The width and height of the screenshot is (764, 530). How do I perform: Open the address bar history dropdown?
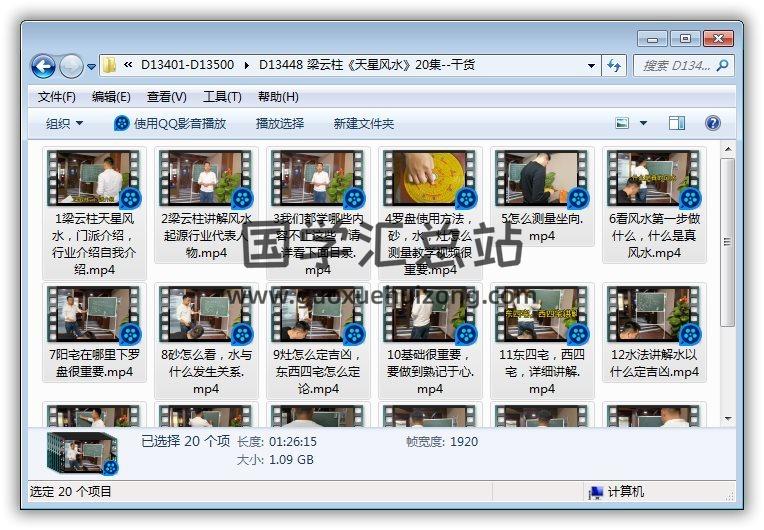pos(591,65)
